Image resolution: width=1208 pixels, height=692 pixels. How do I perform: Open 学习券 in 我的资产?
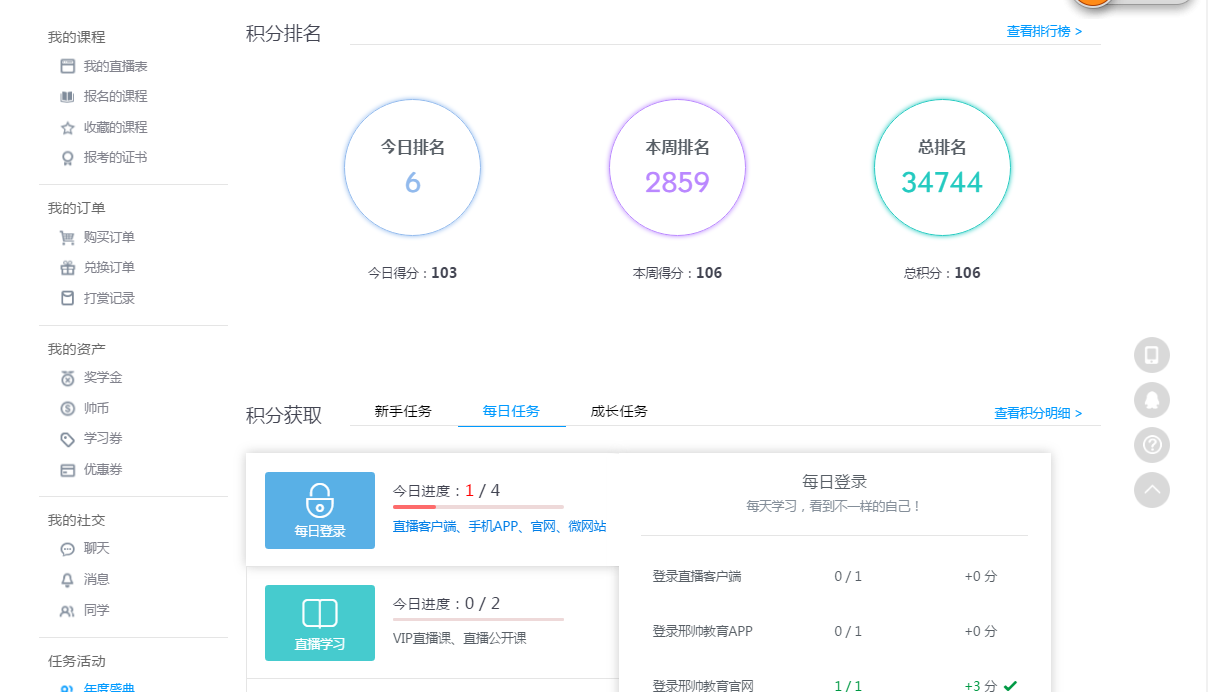click(102, 438)
